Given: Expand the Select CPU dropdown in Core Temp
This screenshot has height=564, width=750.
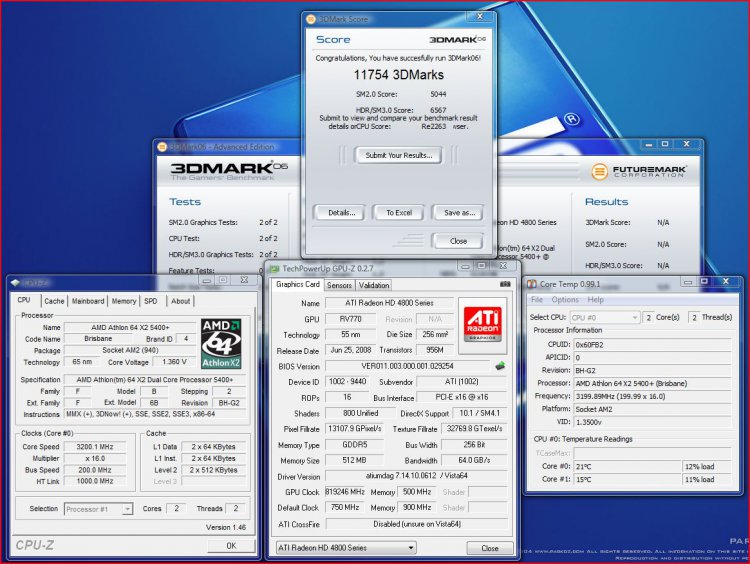Looking at the screenshot, I should pyautogui.click(x=635, y=317).
